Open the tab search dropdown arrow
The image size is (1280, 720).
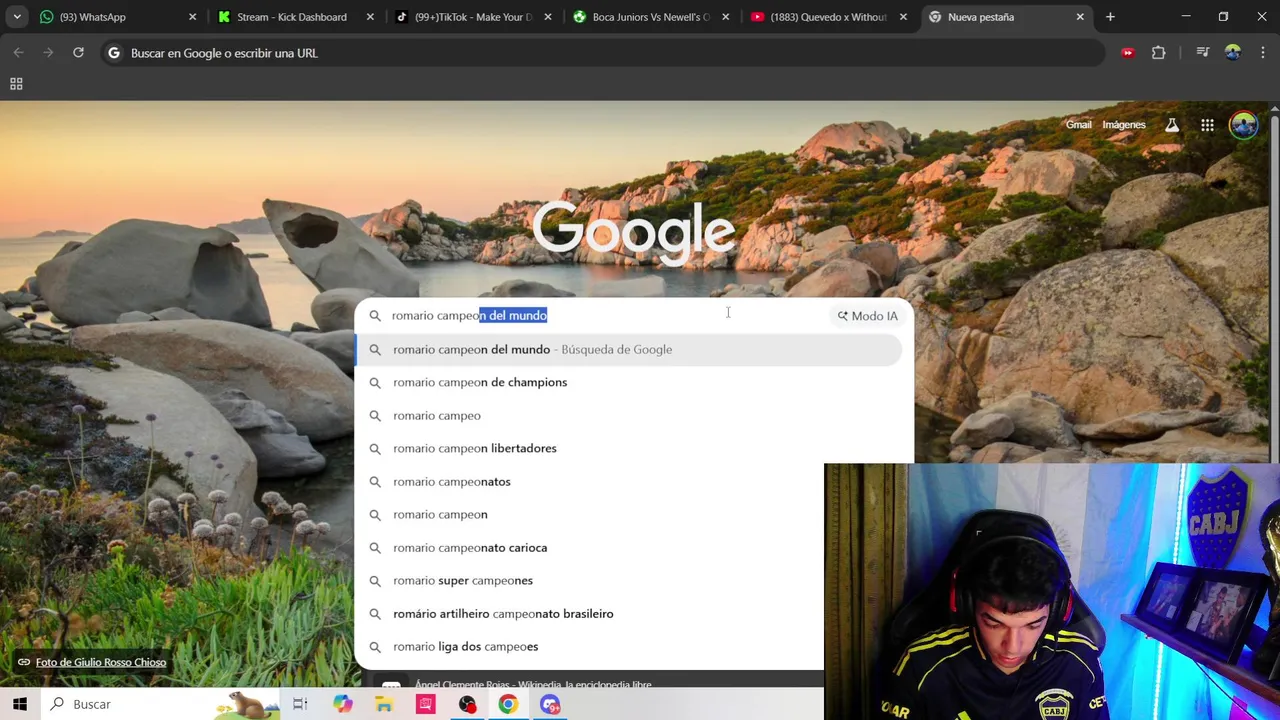17,17
